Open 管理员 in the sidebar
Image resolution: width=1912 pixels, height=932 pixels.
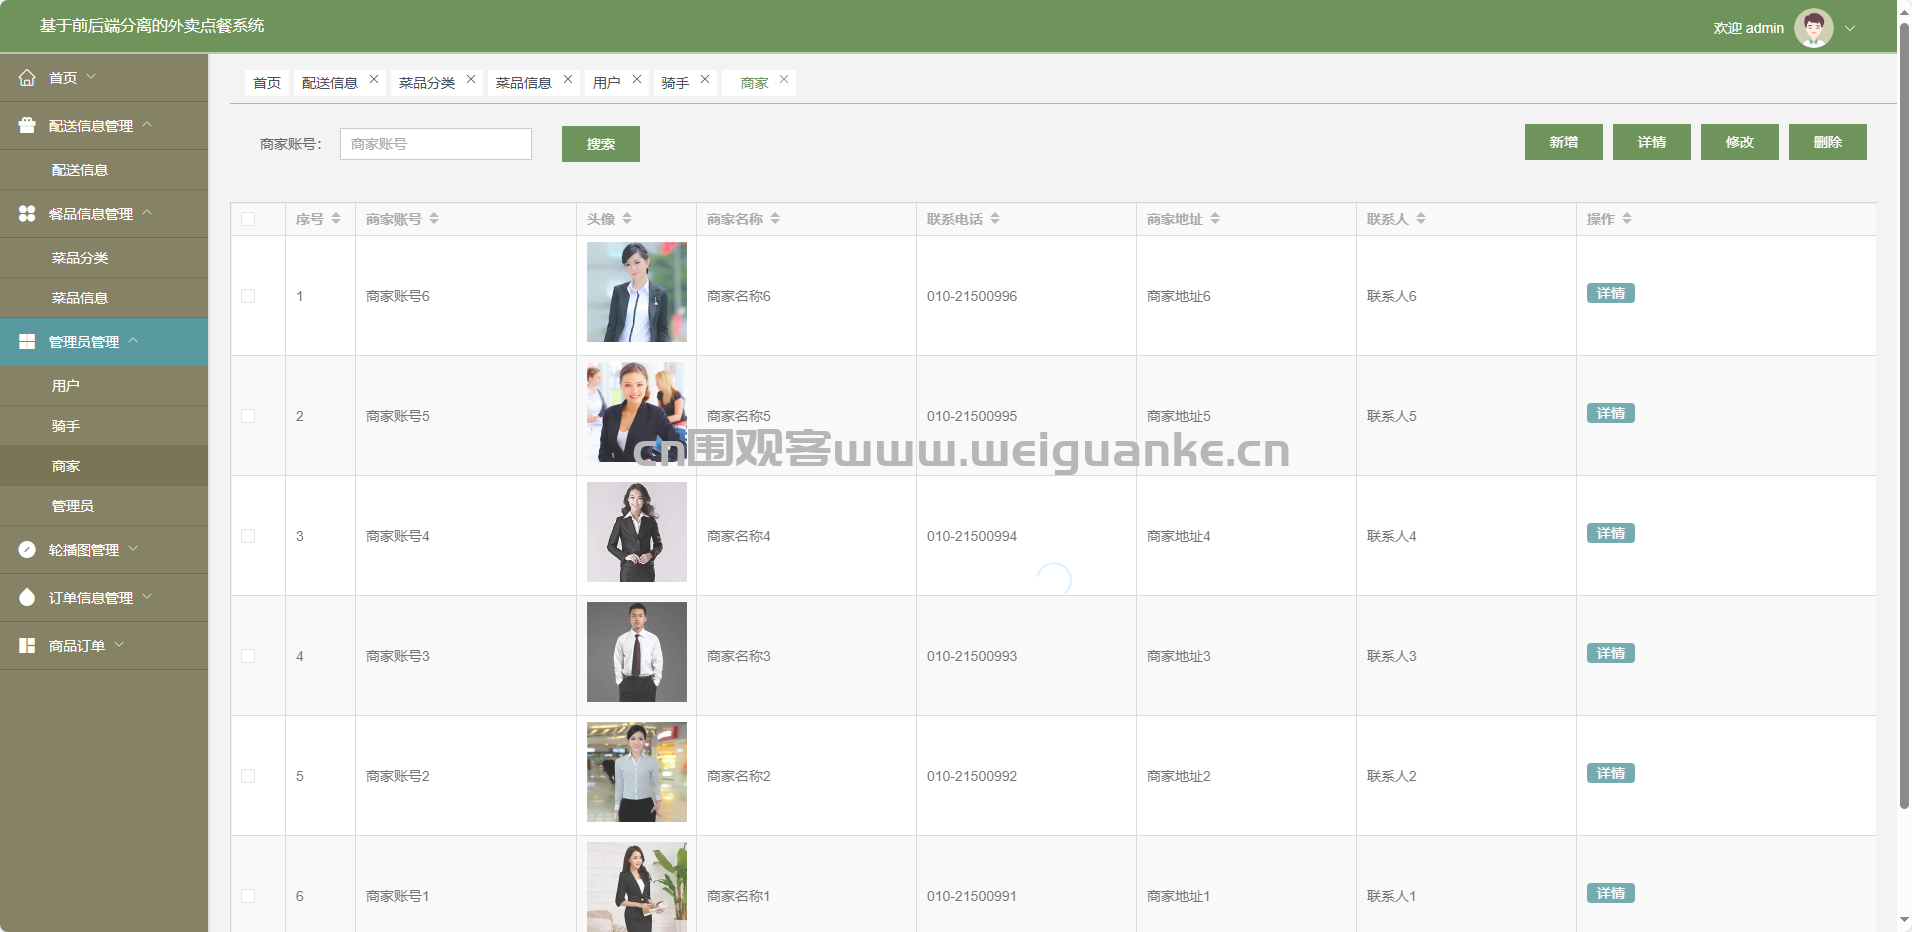tap(73, 506)
